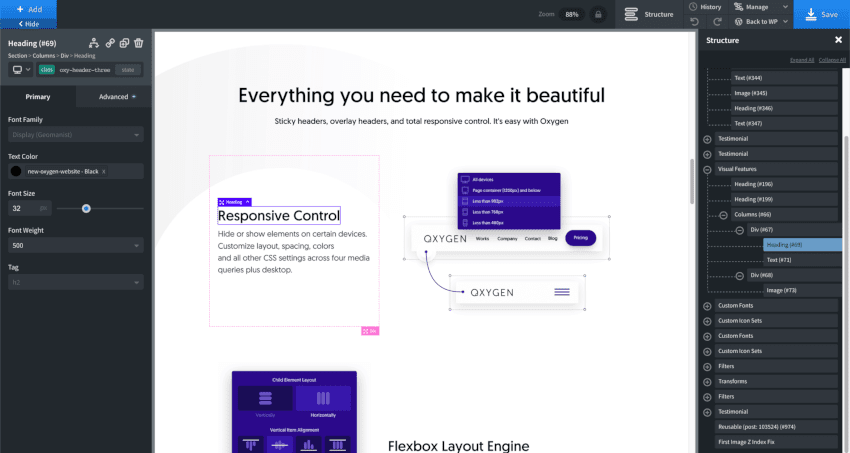Select Visual Features in the tree

click(776, 169)
